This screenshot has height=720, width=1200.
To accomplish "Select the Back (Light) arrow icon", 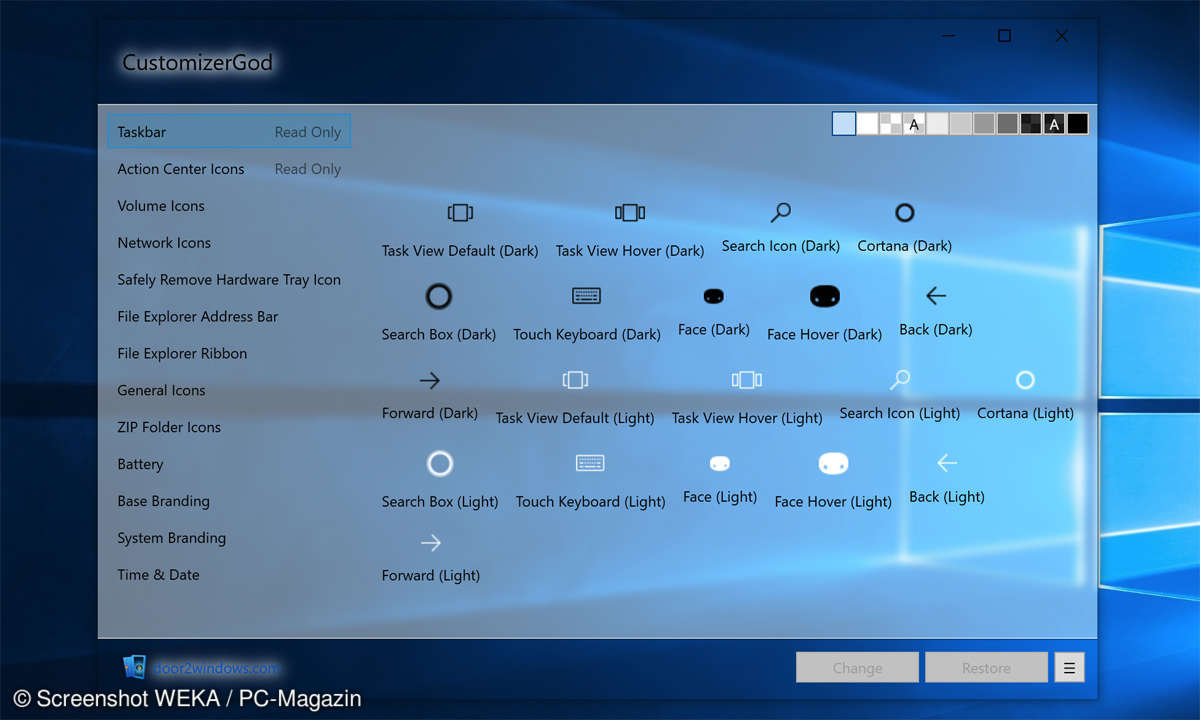I will click(x=947, y=463).
